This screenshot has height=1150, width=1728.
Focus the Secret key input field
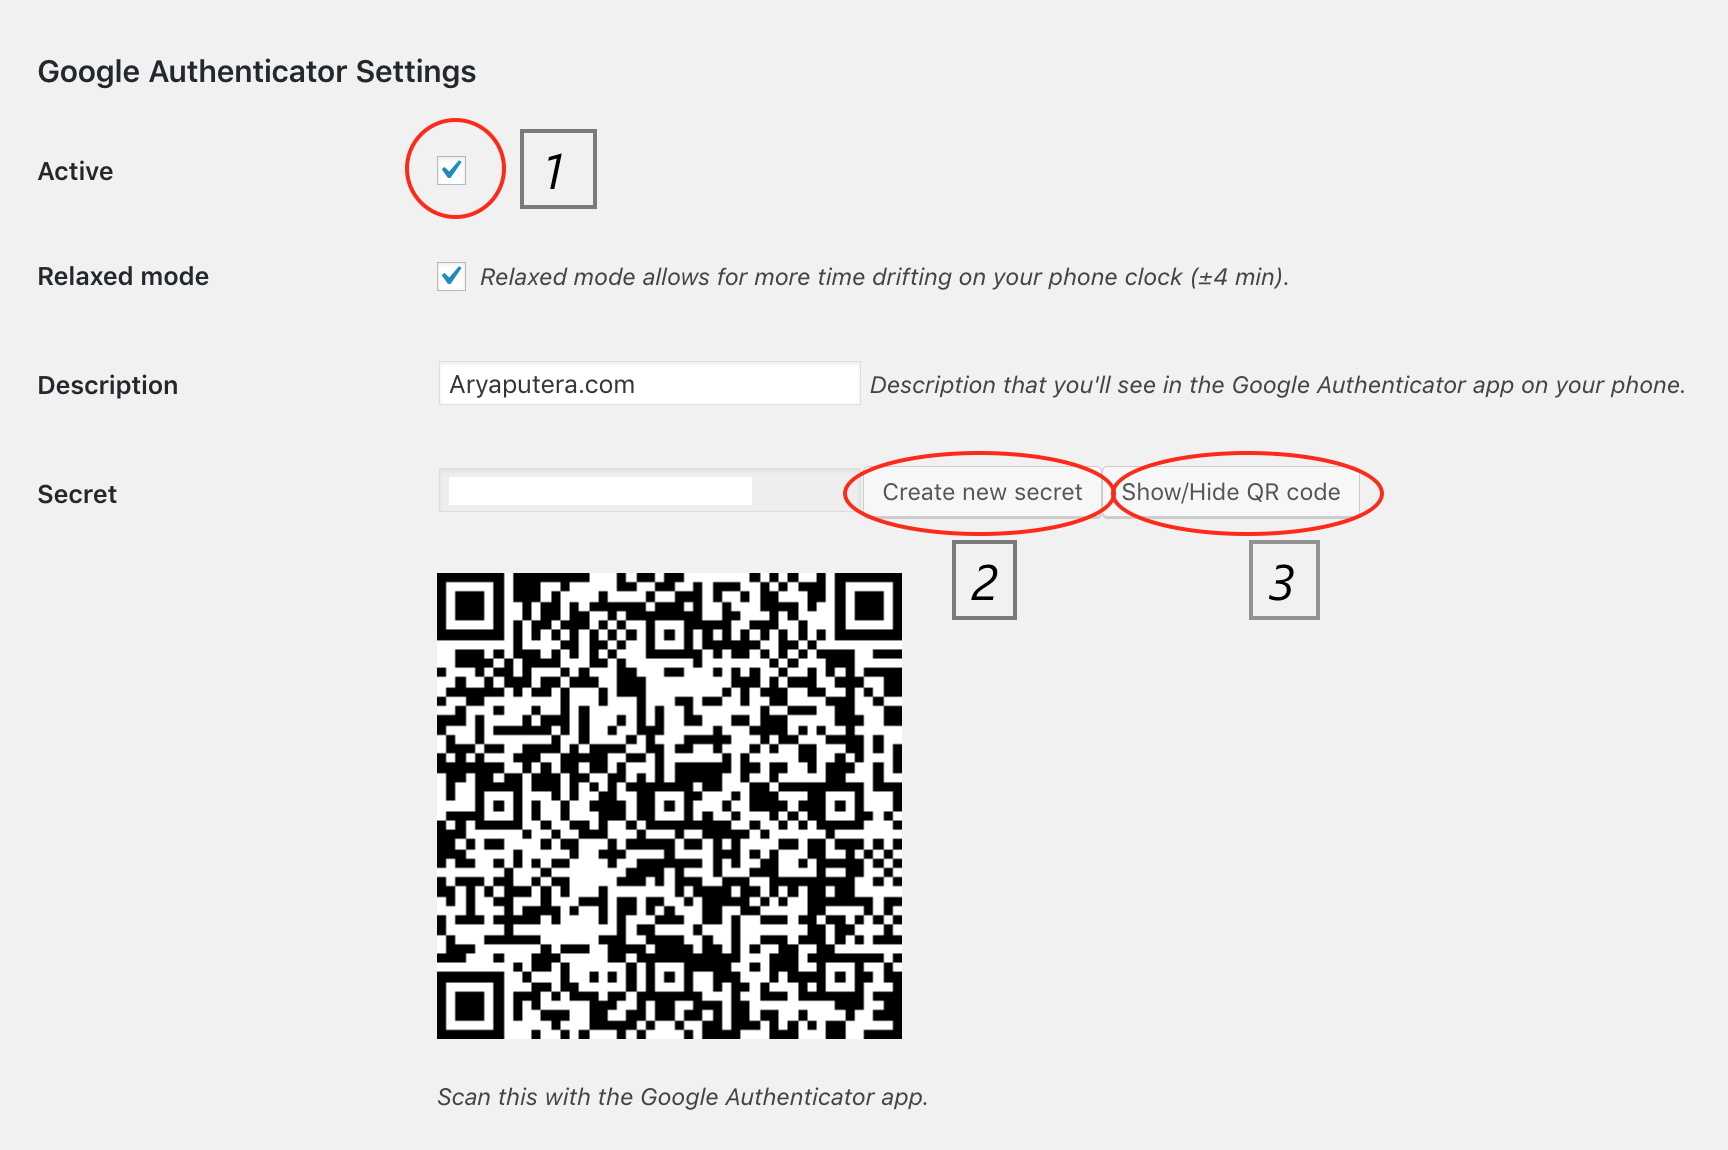[649, 491]
